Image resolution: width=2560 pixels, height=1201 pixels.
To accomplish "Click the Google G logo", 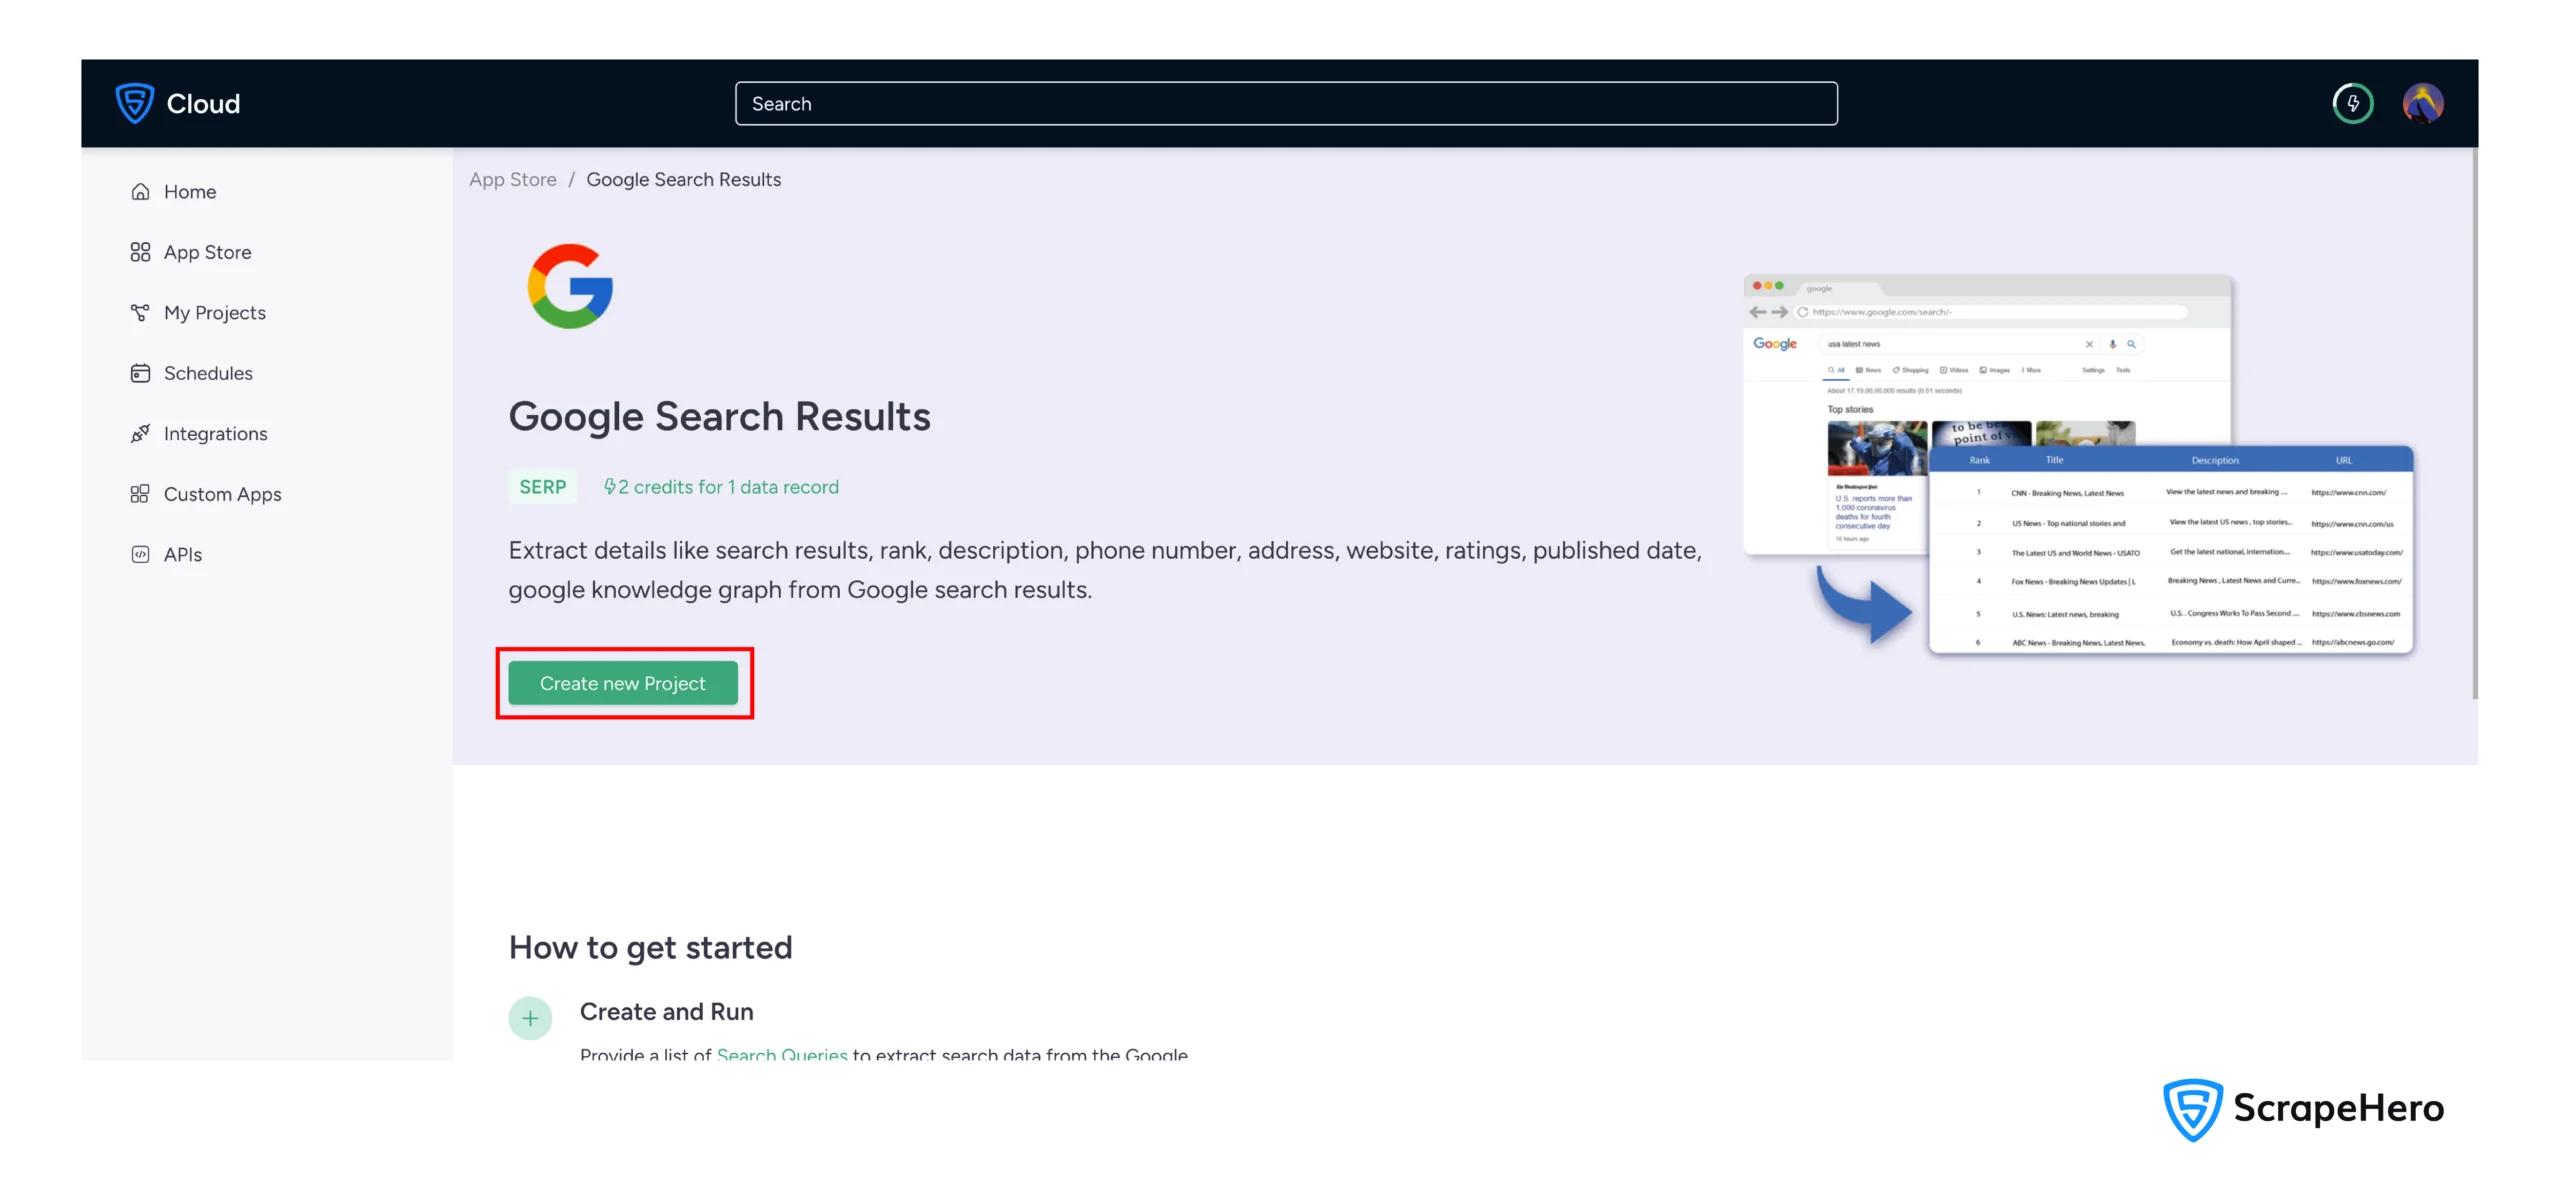I will tap(570, 286).
